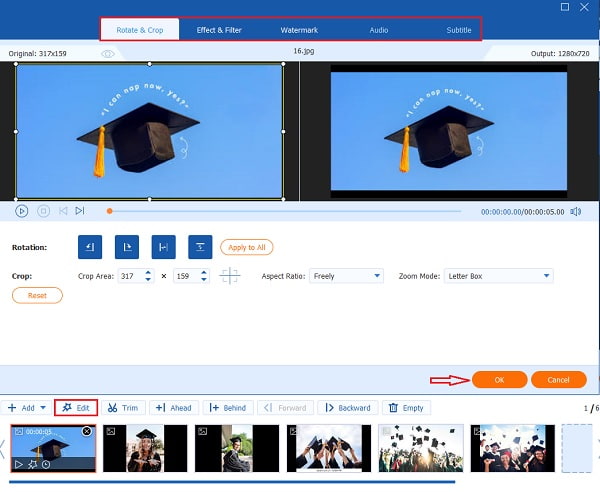Increase crop height with the up arrow
600x492 pixels.
coord(204,272)
